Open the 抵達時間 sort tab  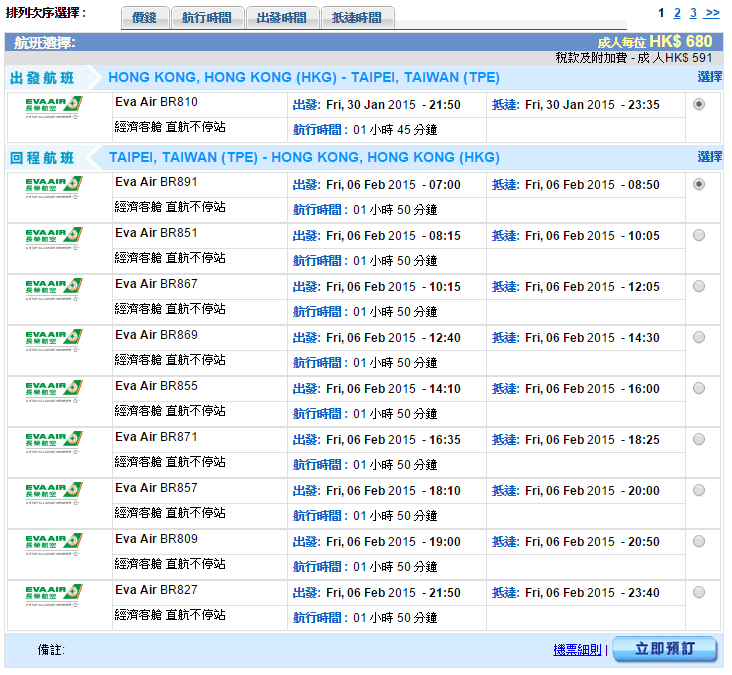click(x=358, y=18)
